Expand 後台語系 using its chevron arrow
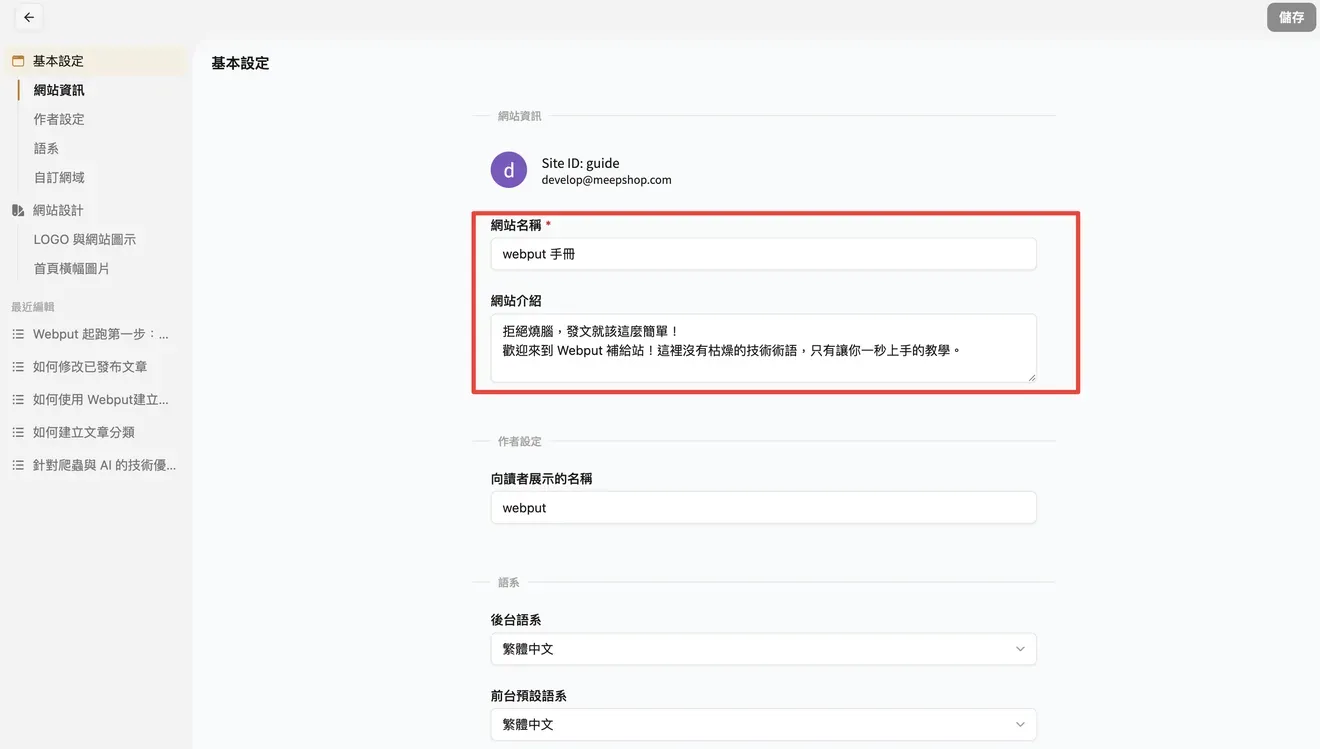The image size is (1320, 749). click(1020, 649)
